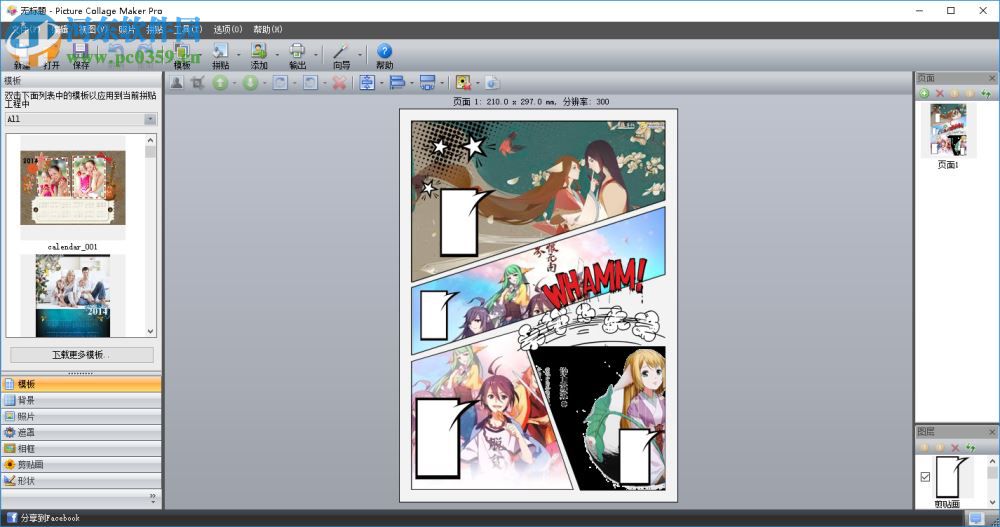Switch to the 形状 (Shape) sidebar tab
Viewport: 1000px width, 527px height.
[x=81, y=480]
